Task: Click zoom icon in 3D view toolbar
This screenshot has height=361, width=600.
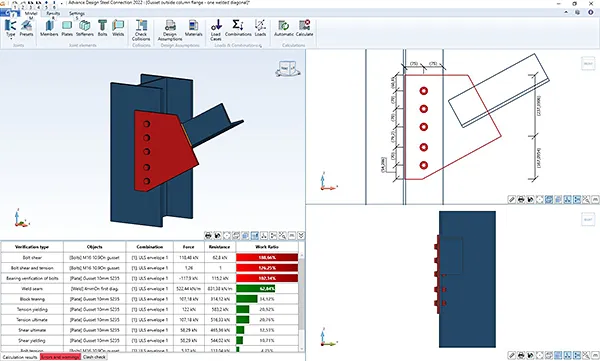Action: click(282, 235)
